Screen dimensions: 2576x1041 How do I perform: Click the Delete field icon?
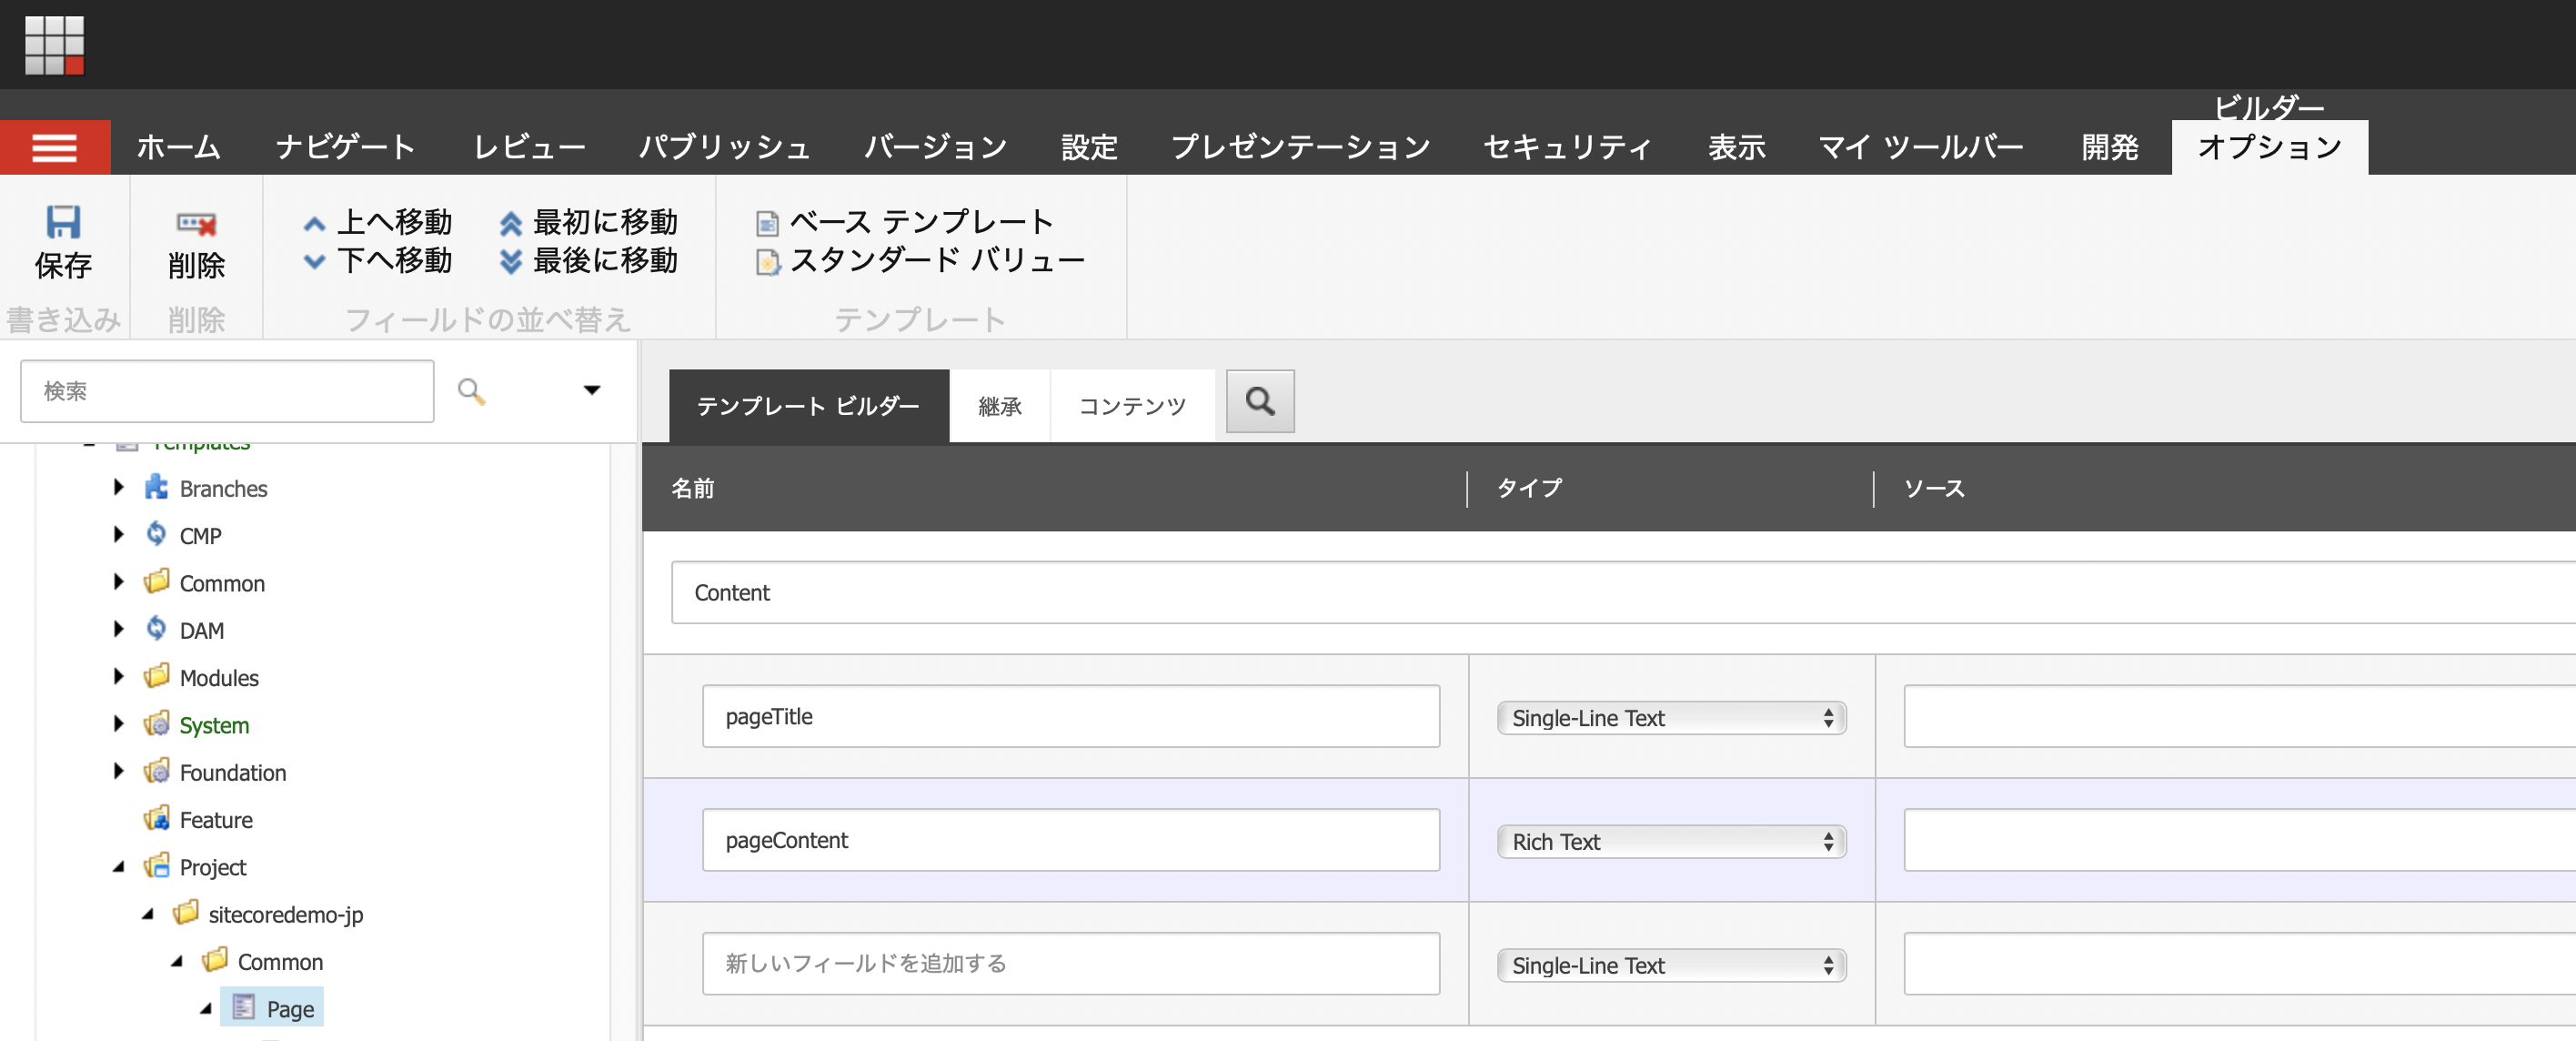point(196,223)
